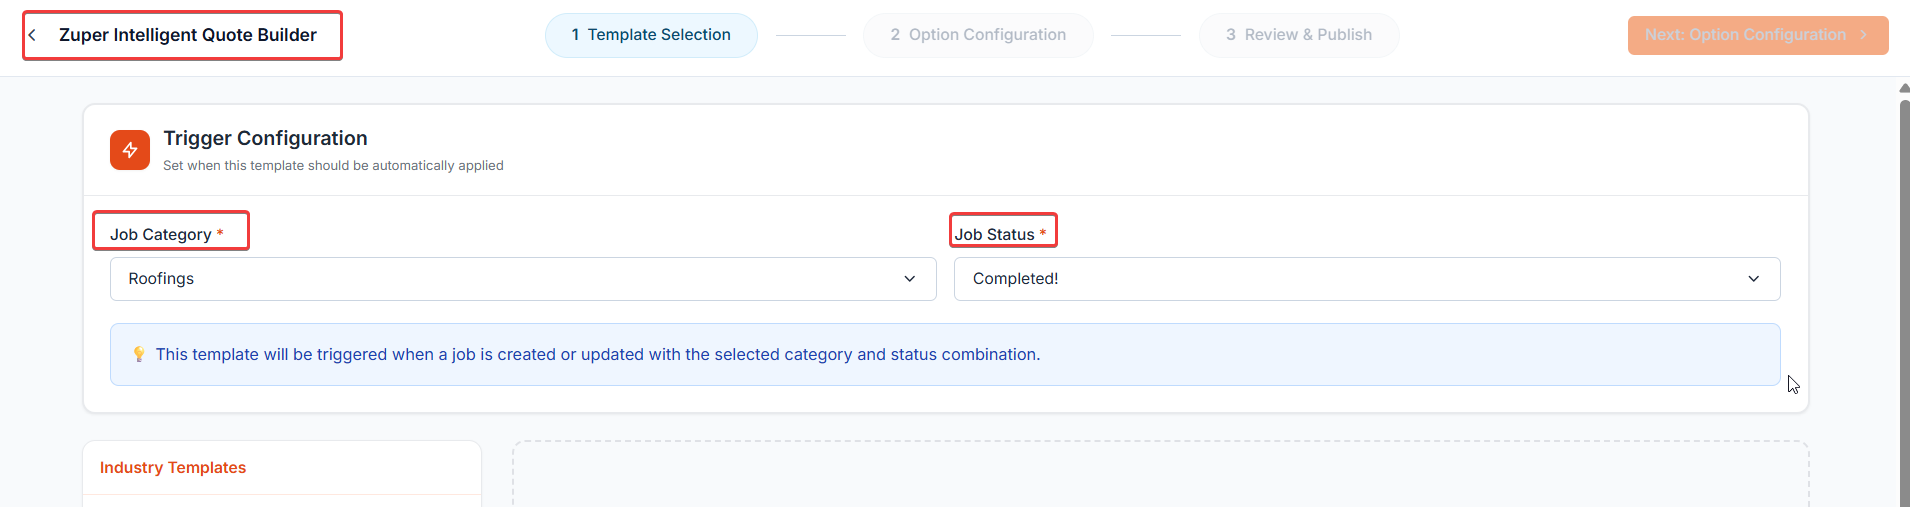
Task: Click the chevron arrow in the Completed! field
Action: tap(1753, 279)
